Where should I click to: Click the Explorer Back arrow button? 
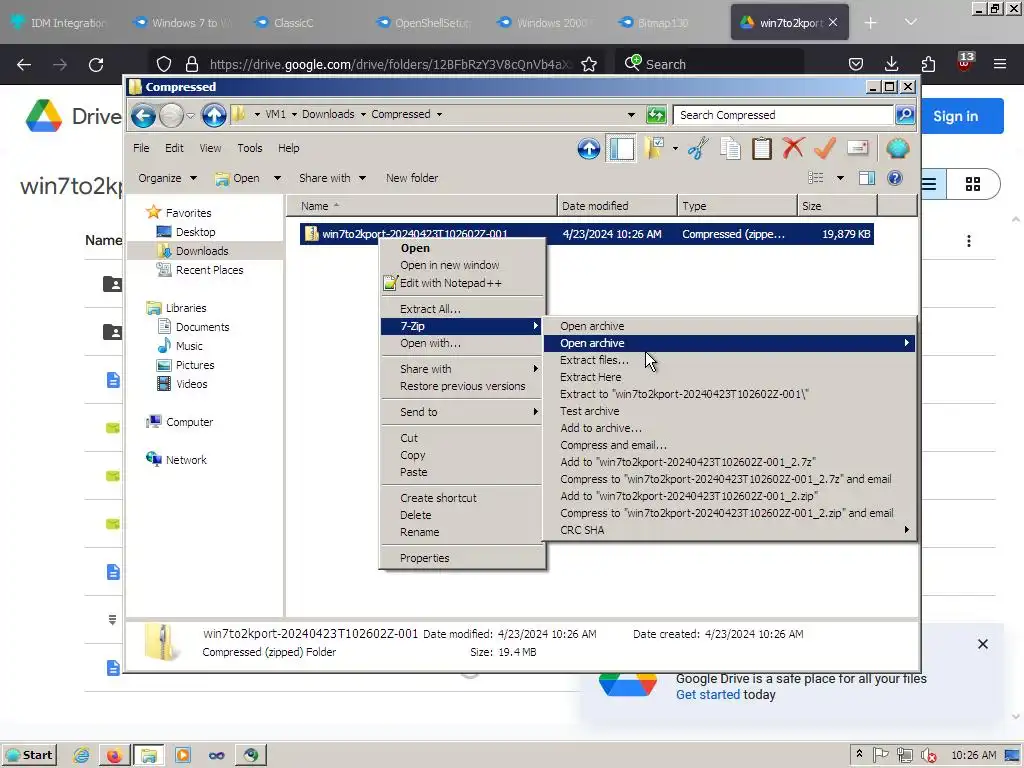pos(143,116)
